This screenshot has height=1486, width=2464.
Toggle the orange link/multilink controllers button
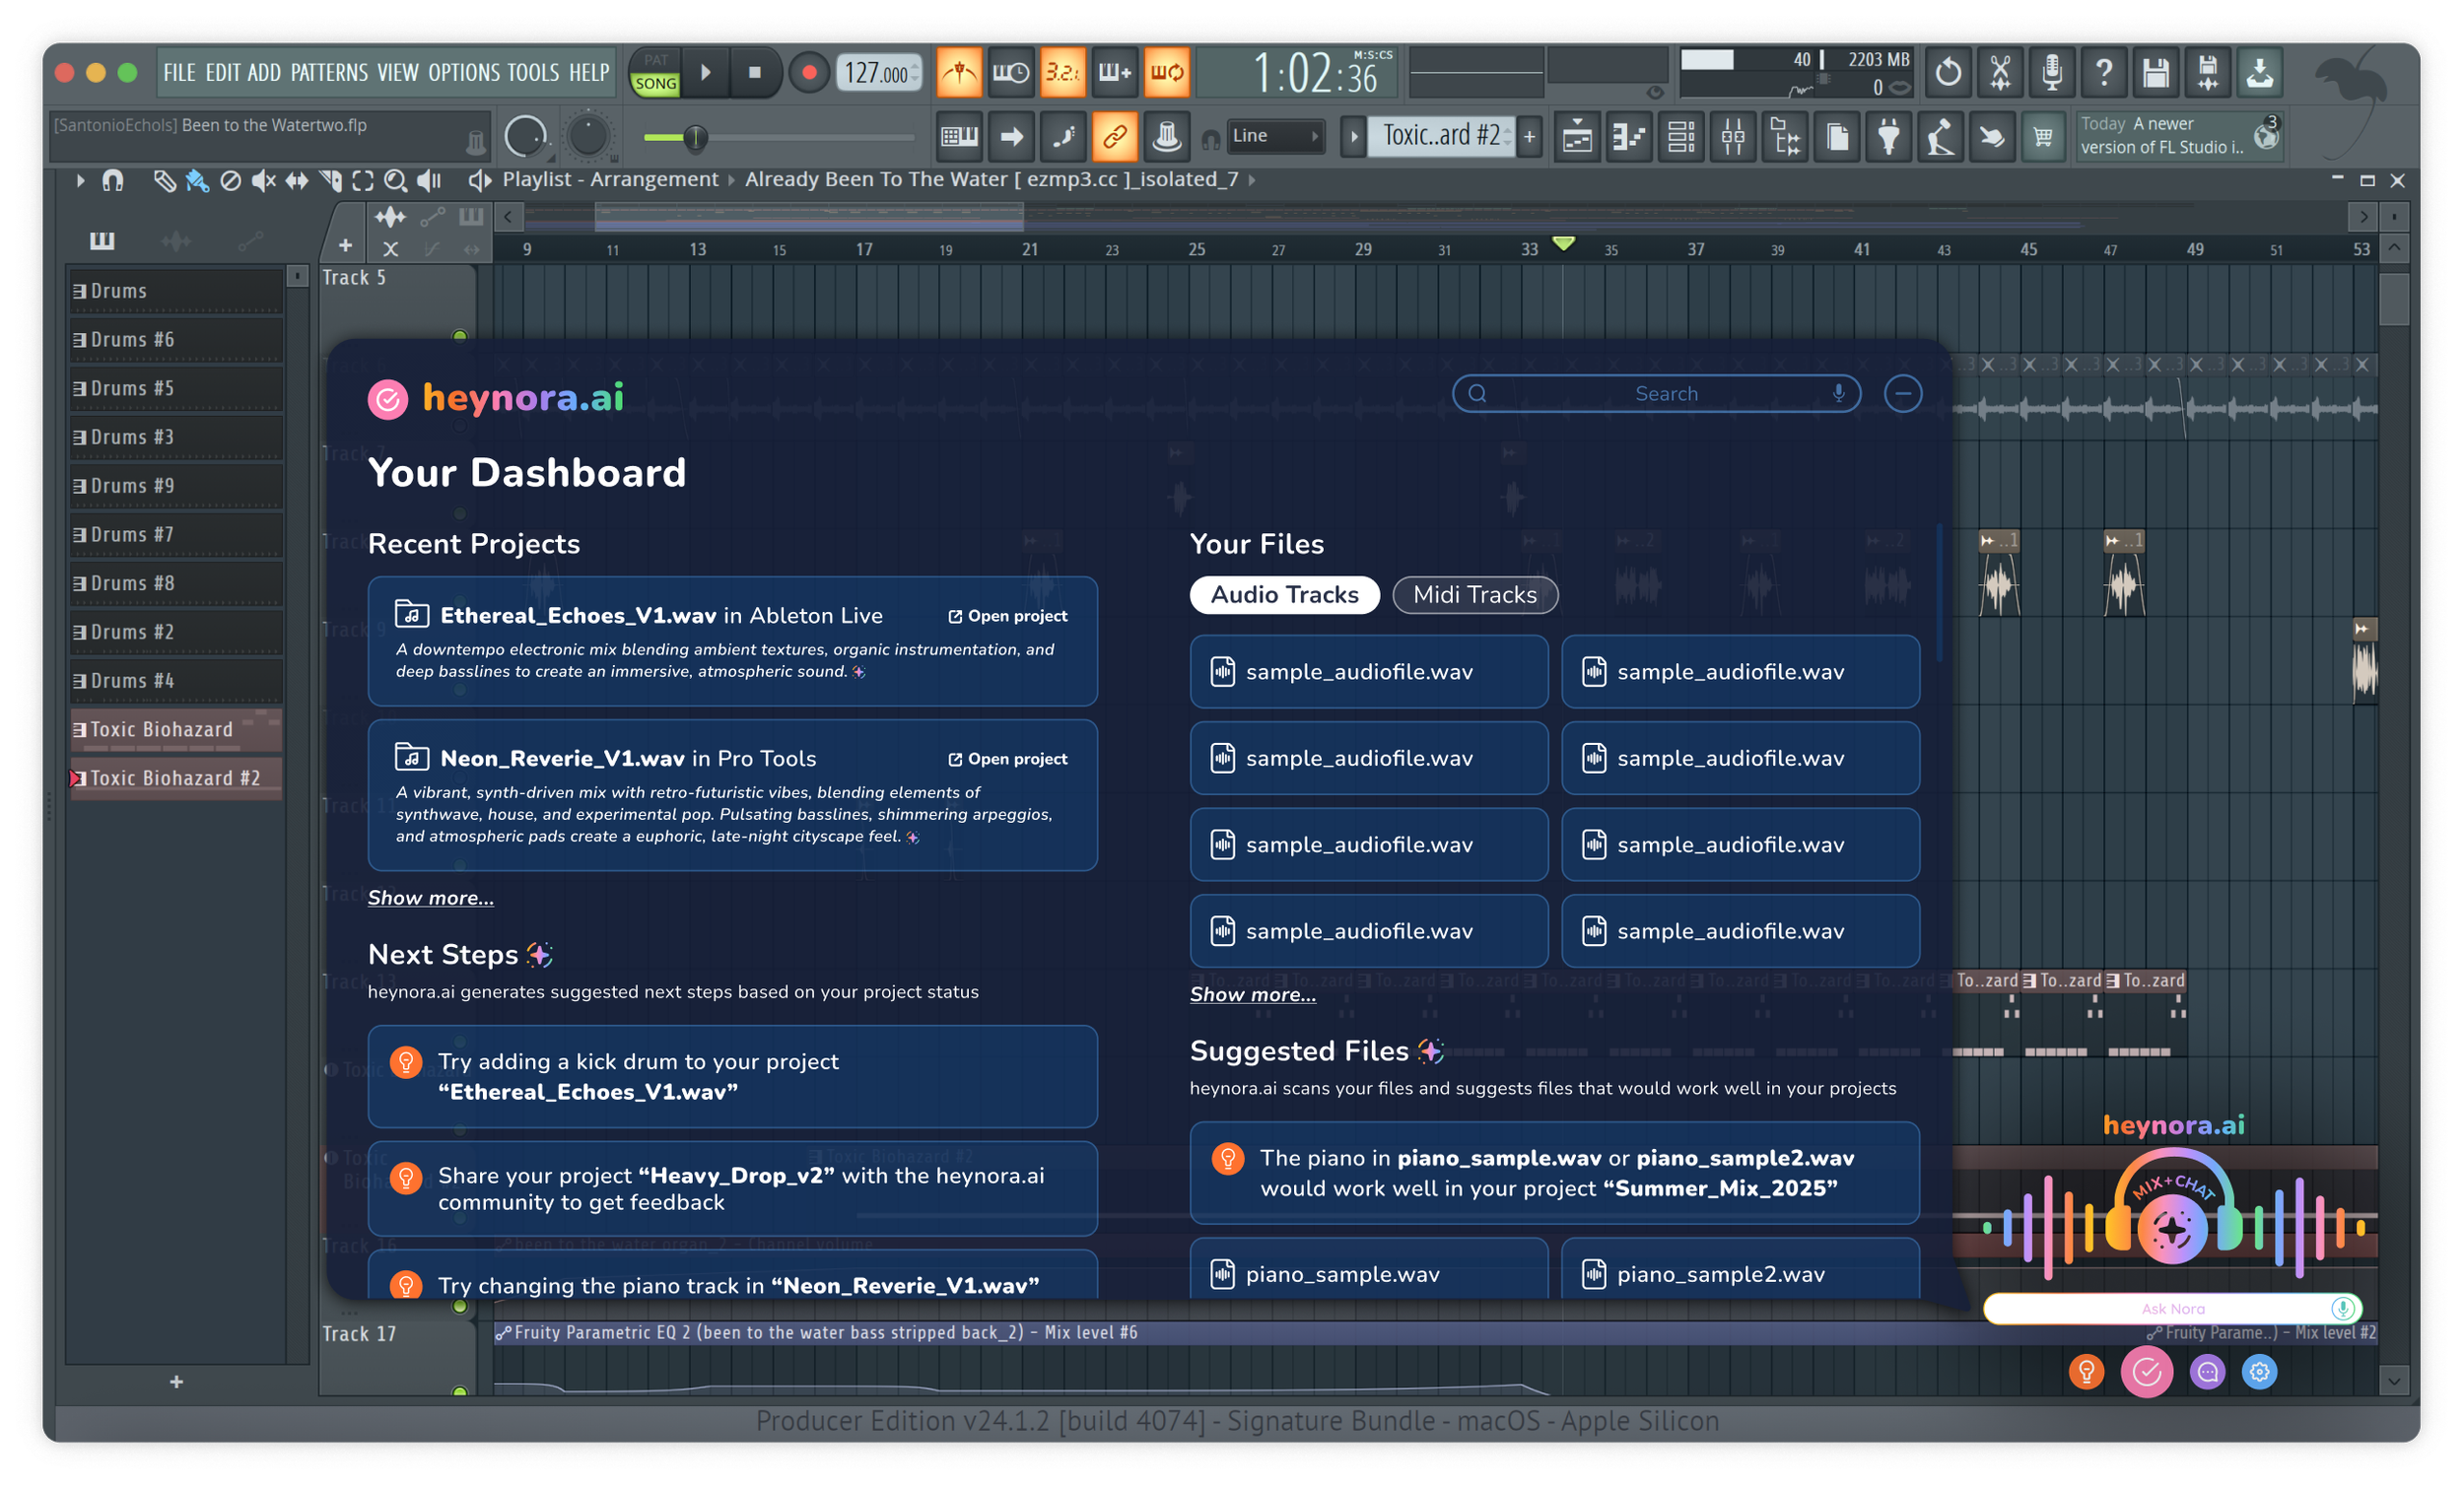tap(1114, 136)
